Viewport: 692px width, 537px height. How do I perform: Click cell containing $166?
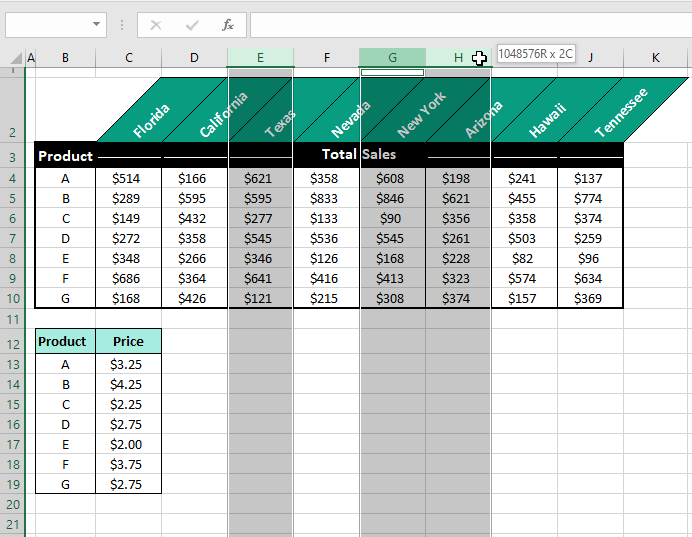(194, 179)
